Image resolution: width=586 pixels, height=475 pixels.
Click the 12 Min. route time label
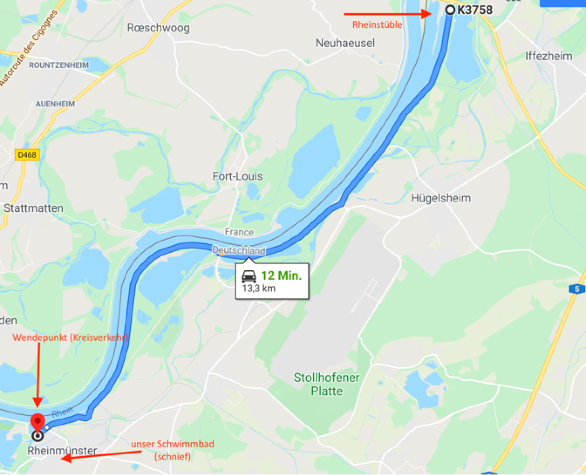tap(281, 276)
